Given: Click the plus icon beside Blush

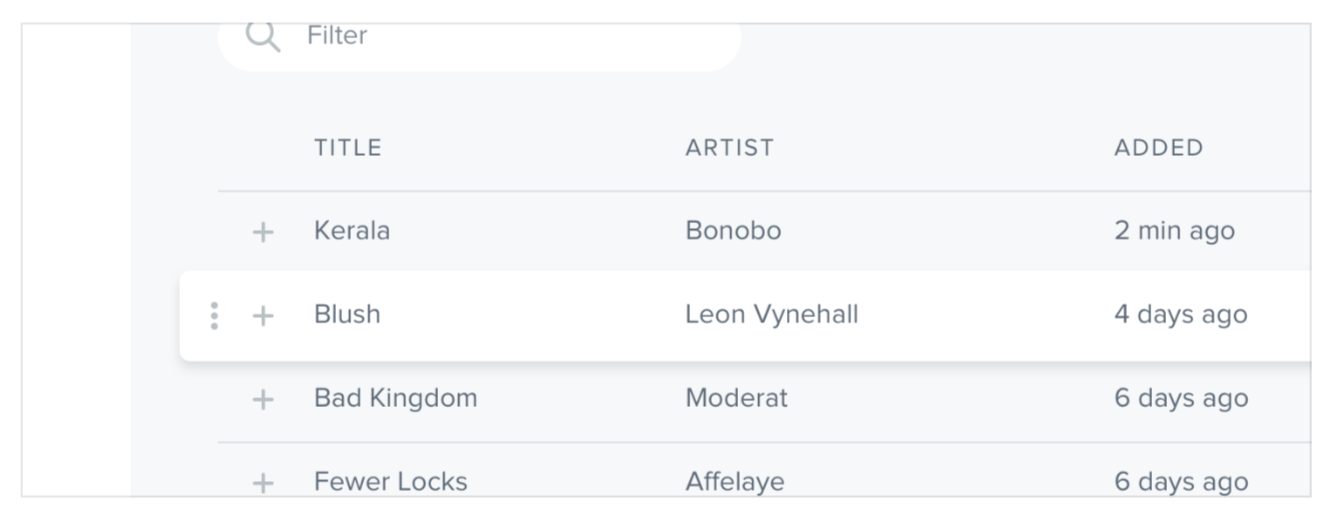Looking at the screenshot, I should (x=262, y=316).
